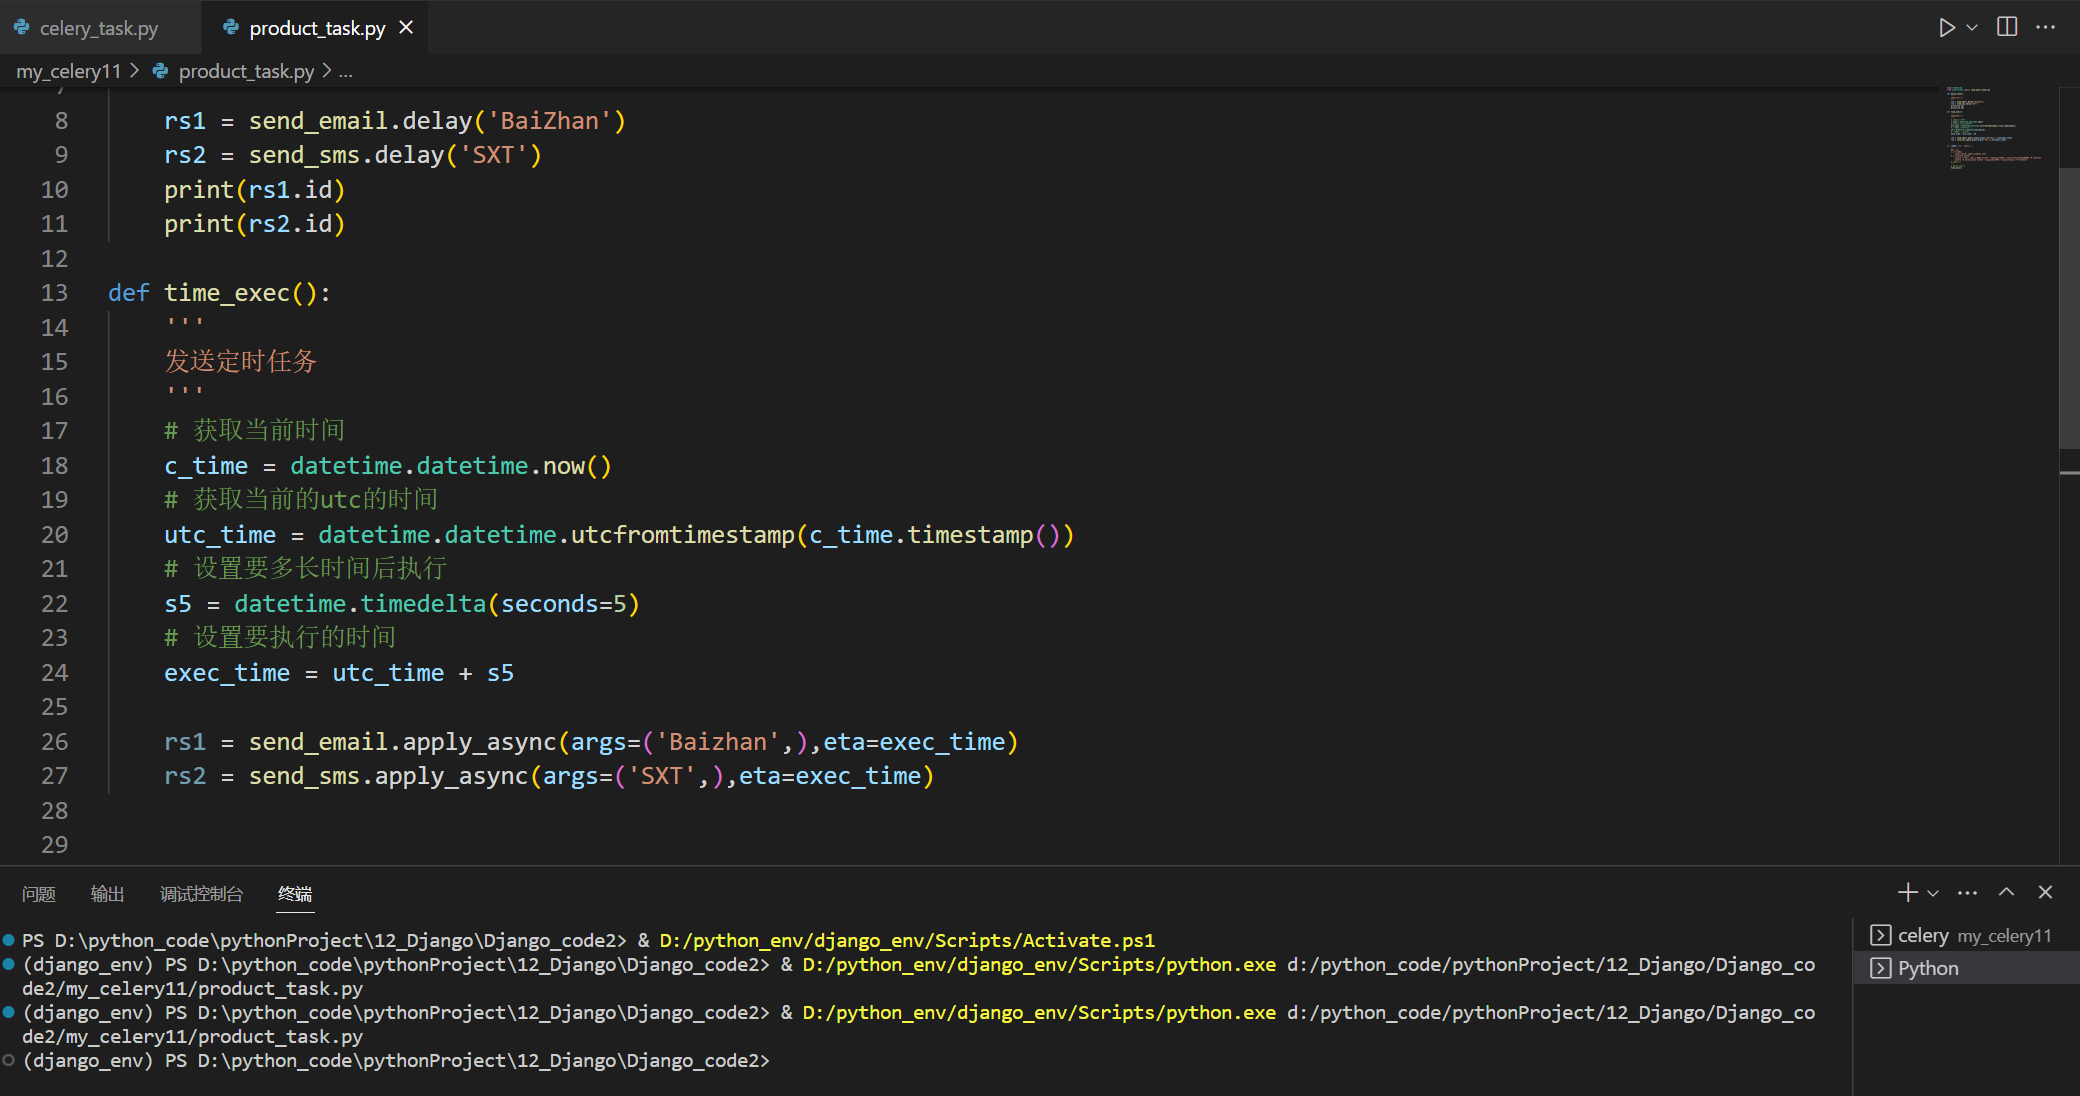Create a new terminal with plus icon
The width and height of the screenshot is (2080, 1096).
click(1907, 892)
